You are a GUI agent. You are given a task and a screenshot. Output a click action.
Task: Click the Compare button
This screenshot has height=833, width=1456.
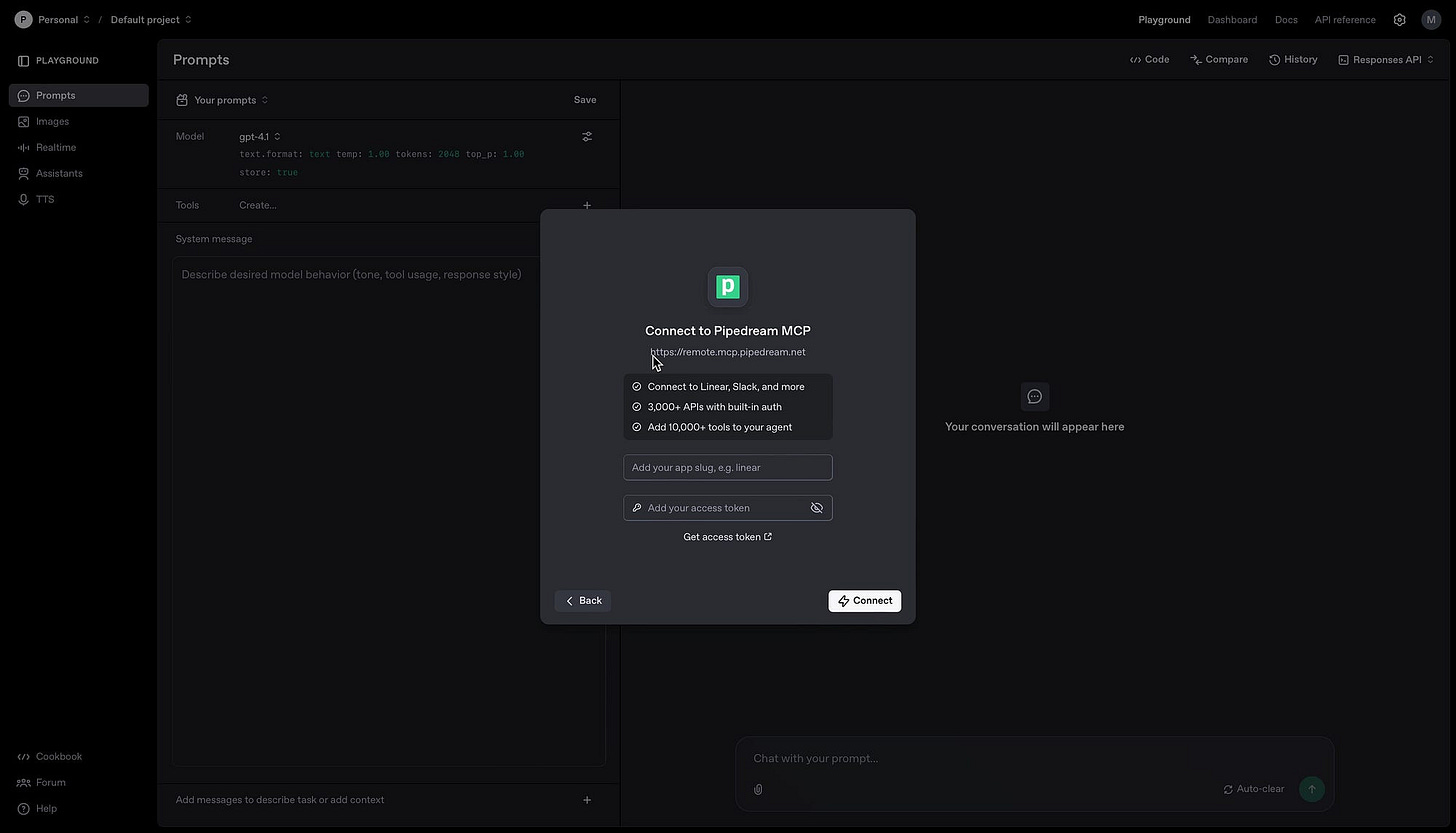tap(1219, 60)
